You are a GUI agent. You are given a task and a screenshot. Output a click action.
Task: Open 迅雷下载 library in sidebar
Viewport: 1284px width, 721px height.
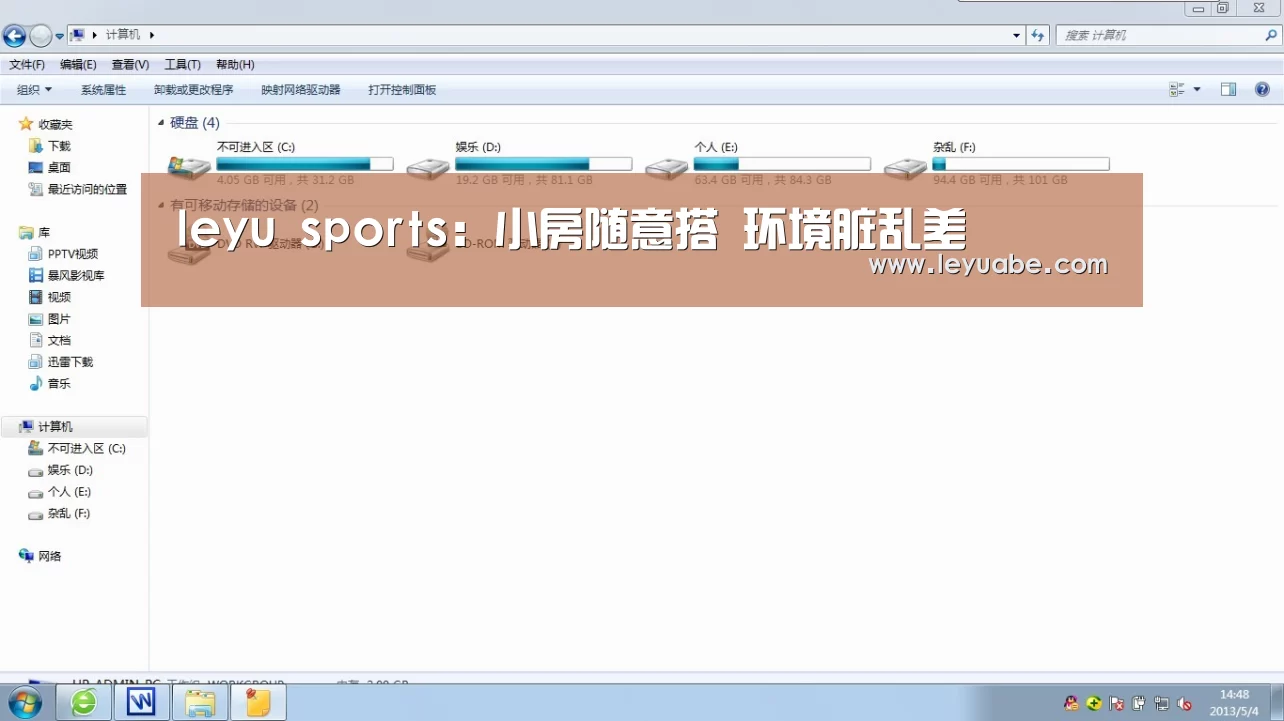[x=70, y=362]
